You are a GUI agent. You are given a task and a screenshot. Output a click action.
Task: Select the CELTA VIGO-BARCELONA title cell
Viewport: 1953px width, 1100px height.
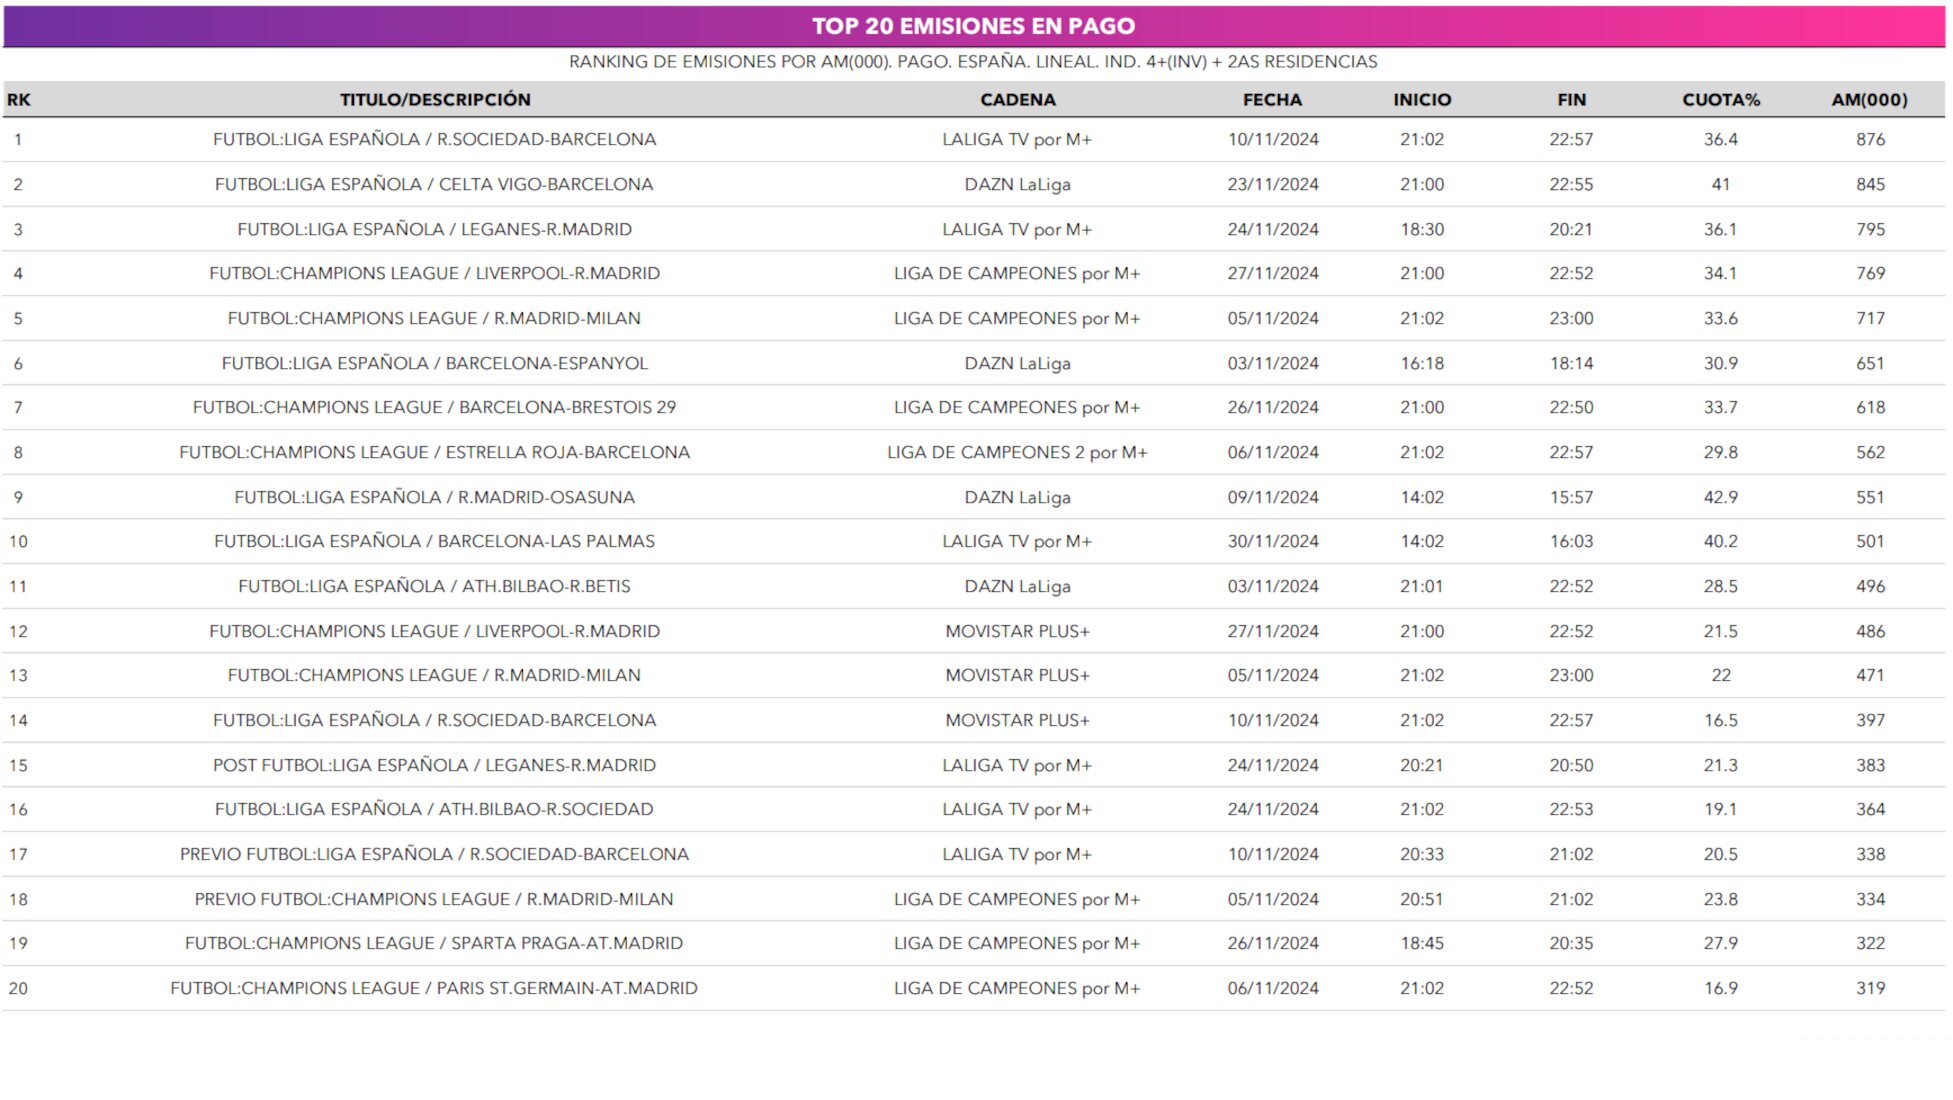pos(434,185)
